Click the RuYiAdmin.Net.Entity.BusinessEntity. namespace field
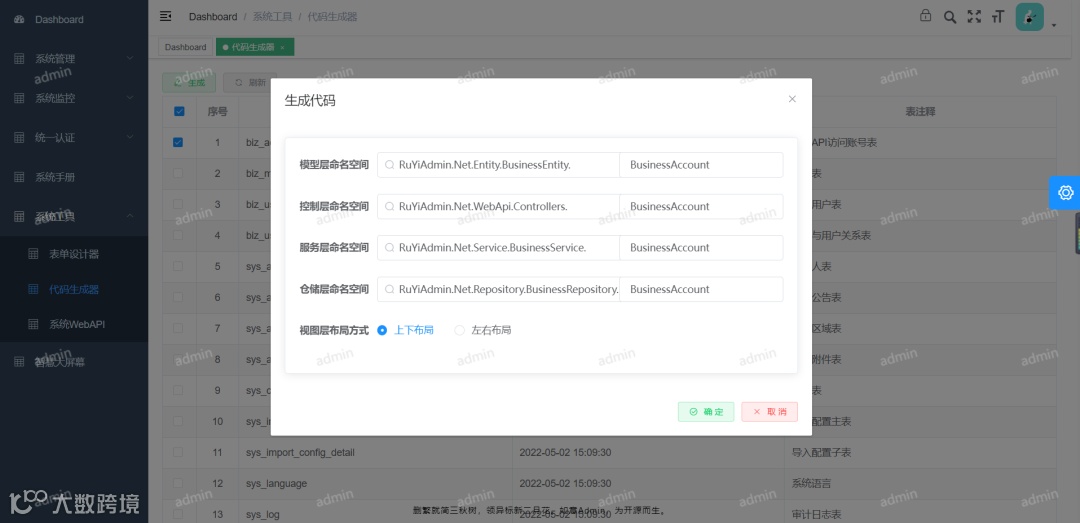Image resolution: width=1080 pixels, height=523 pixels. point(499,165)
